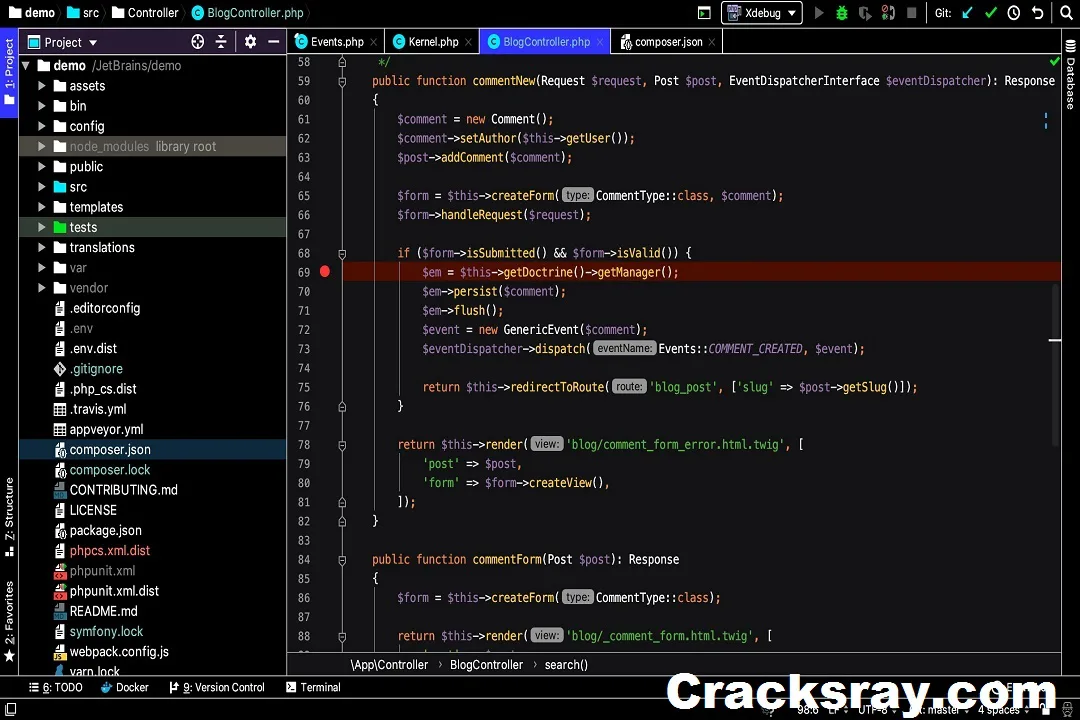Switch to the Events.php tab
Screen dimensions: 1080x720
click(x=337, y=42)
